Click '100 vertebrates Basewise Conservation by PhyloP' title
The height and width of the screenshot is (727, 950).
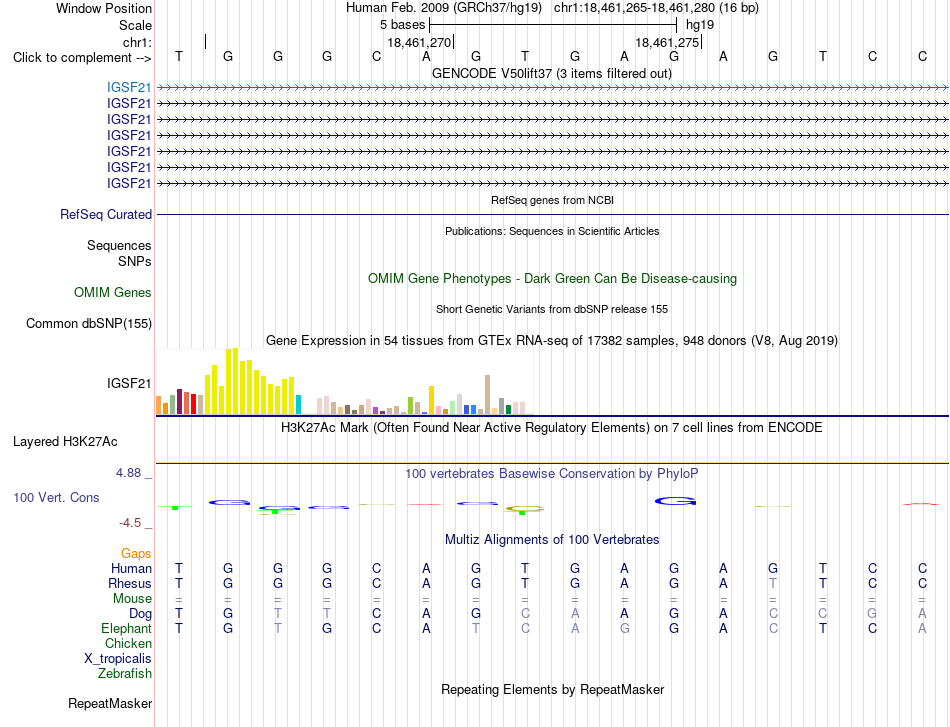(x=552, y=474)
